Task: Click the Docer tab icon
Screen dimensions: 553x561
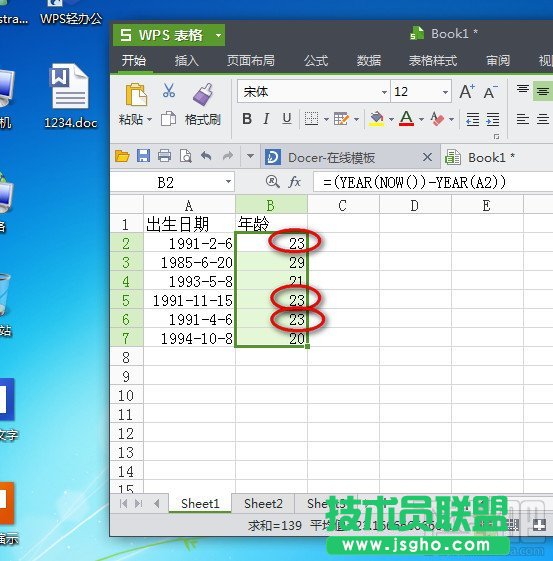Action: 273,157
